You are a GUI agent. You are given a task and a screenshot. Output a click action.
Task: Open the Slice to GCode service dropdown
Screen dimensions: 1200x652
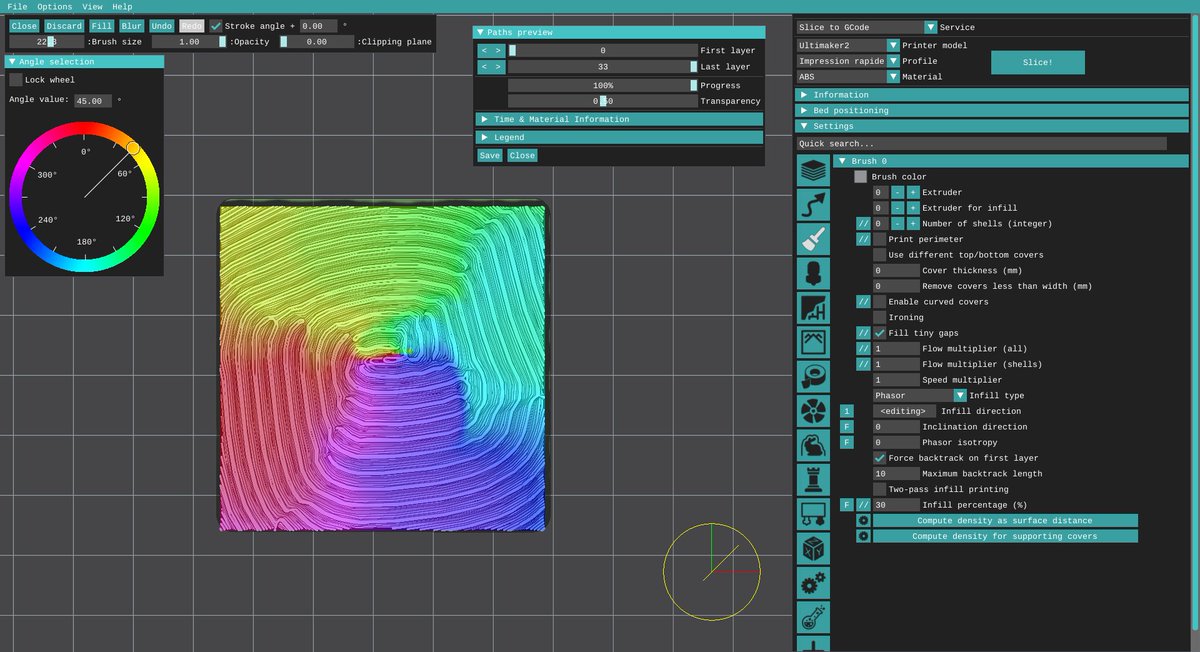pos(867,27)
